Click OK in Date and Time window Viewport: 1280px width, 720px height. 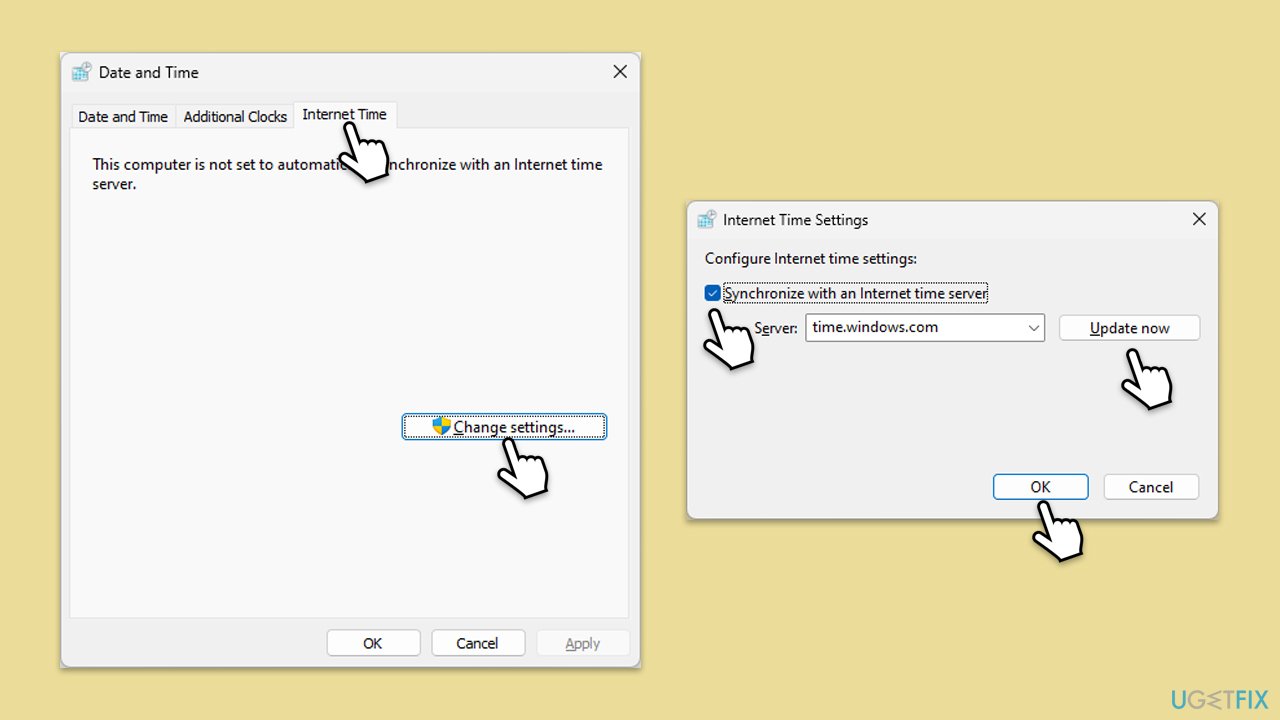coord(373,643)
